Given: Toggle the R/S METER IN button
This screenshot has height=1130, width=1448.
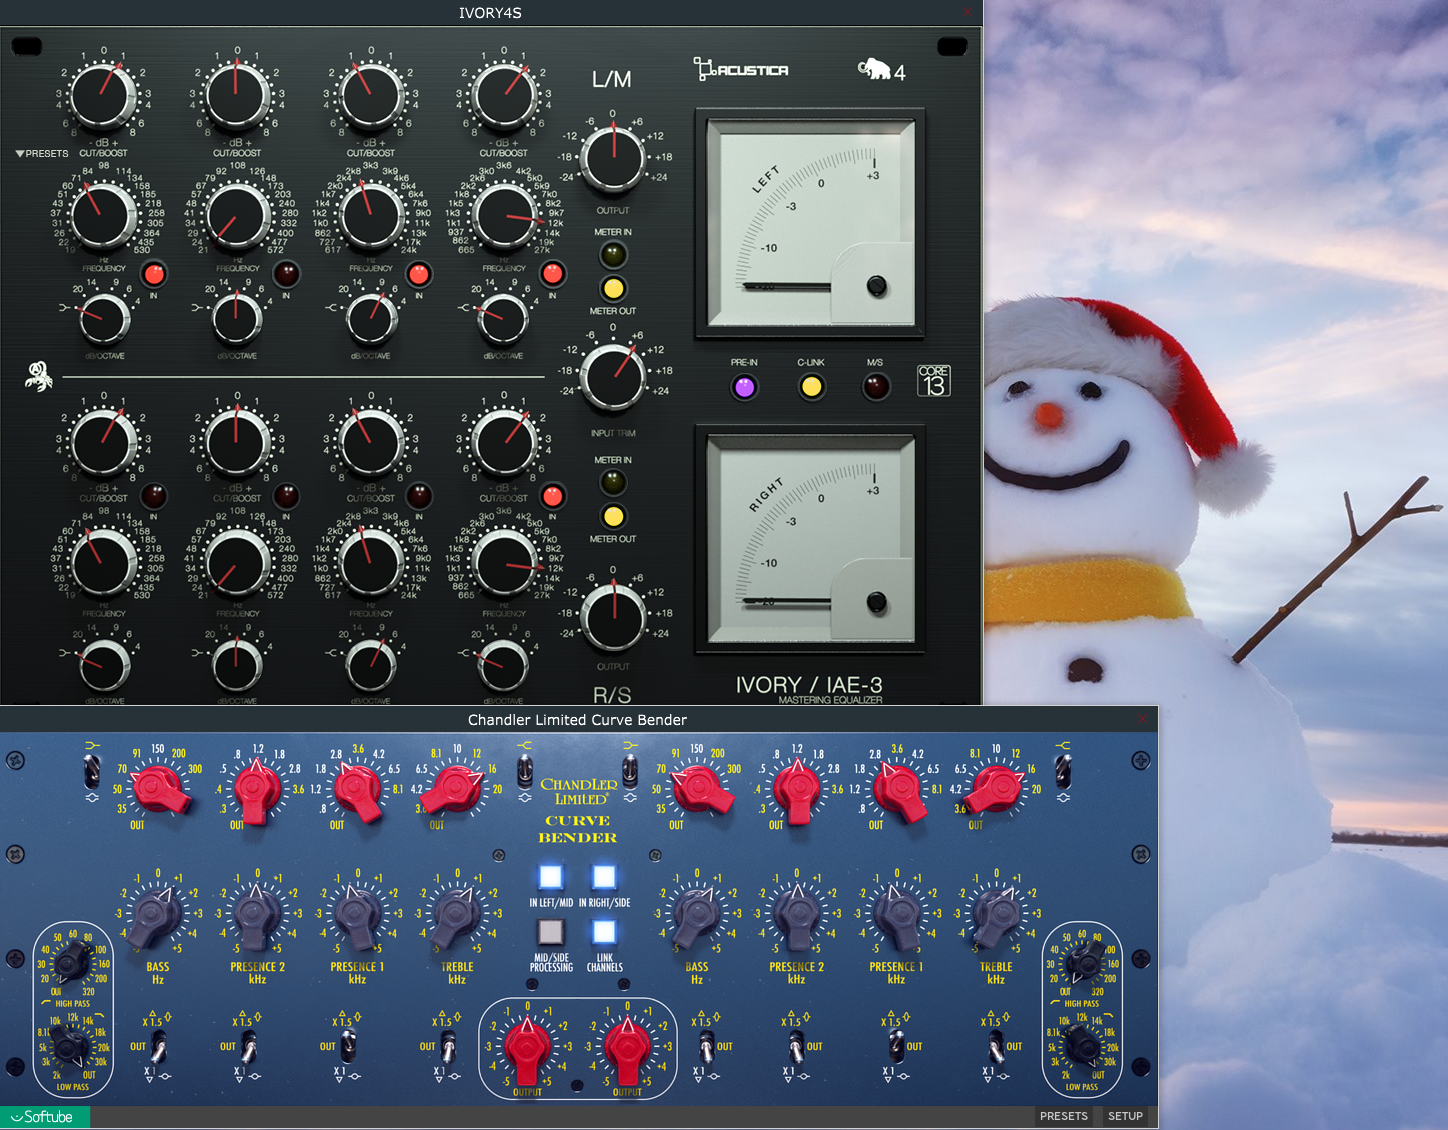Looking at the screenshot, I should [x=613, y=483].
